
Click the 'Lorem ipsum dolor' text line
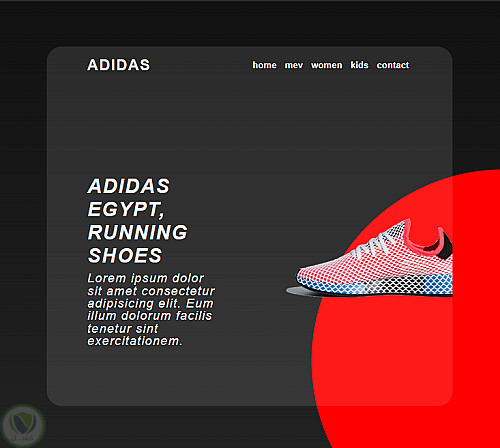145,278
